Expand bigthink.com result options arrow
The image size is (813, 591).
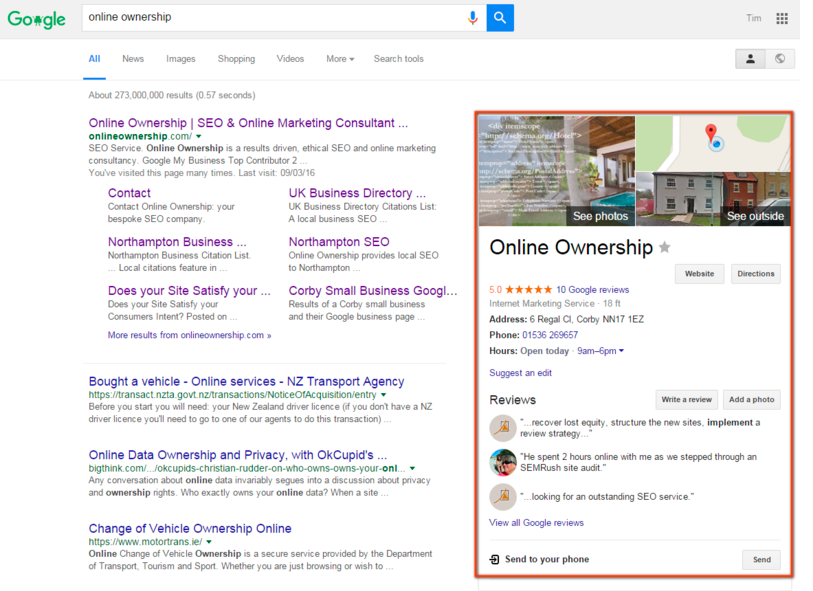(412, 469)
